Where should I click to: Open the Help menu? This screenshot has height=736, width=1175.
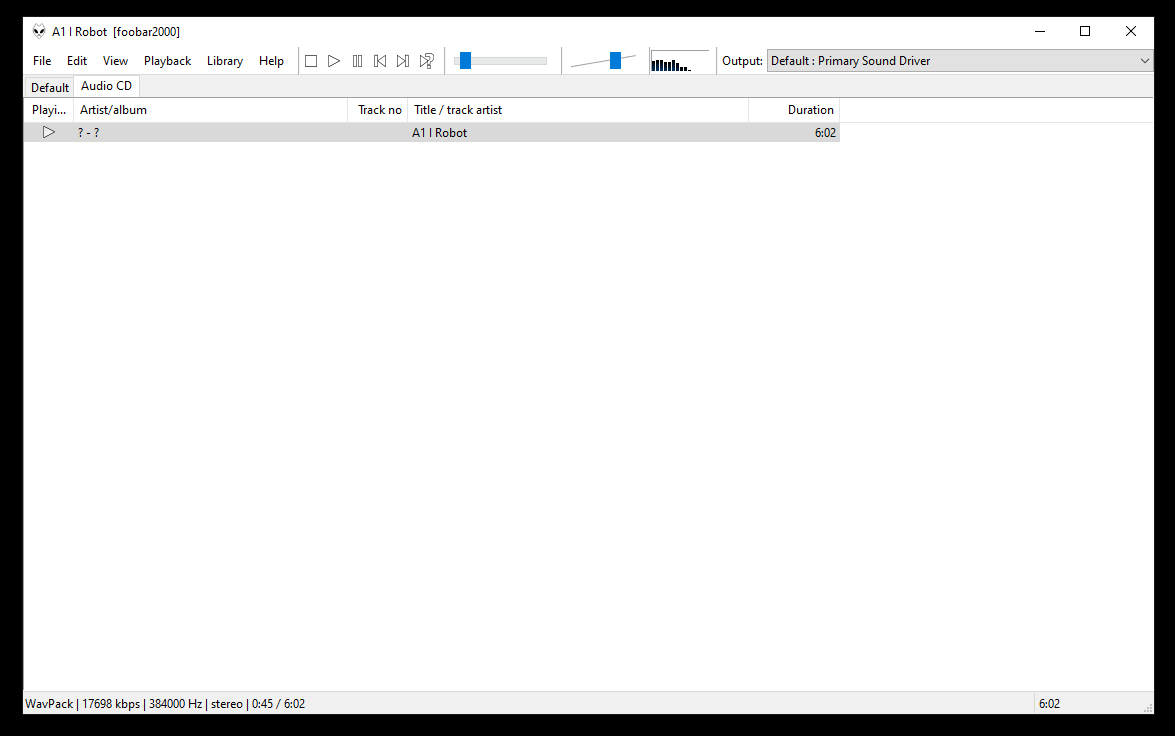[271, 61]
